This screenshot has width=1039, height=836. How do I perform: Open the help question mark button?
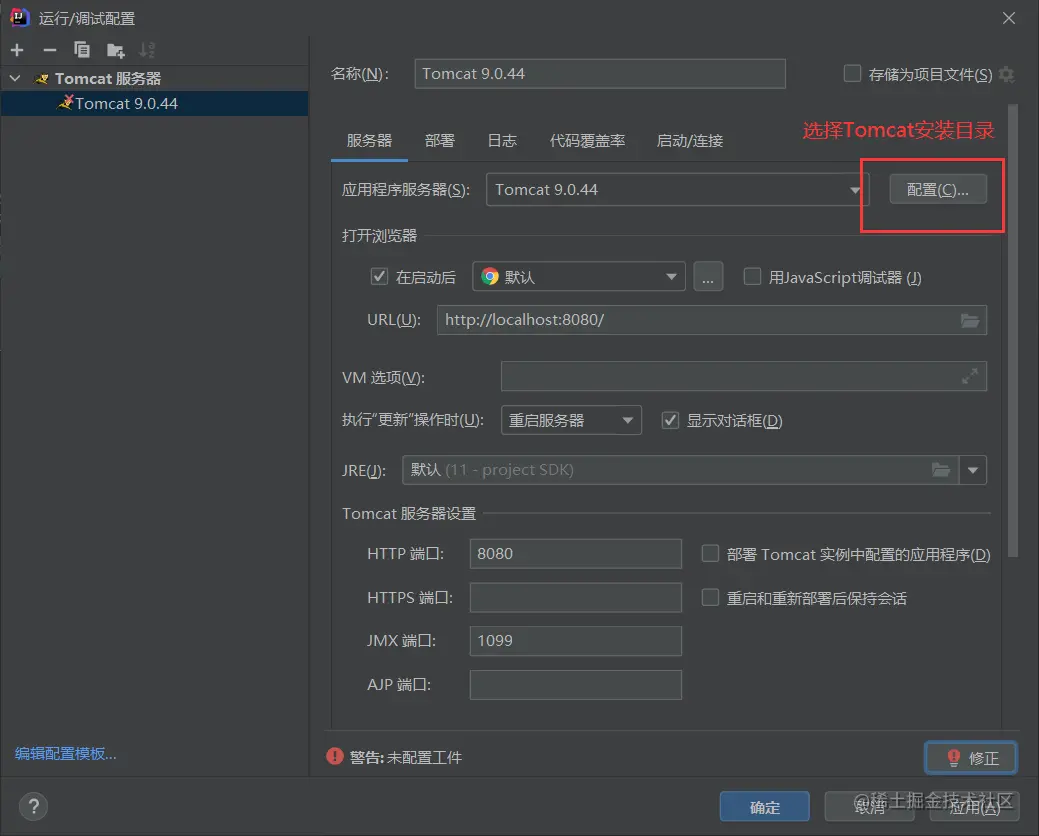34,806
